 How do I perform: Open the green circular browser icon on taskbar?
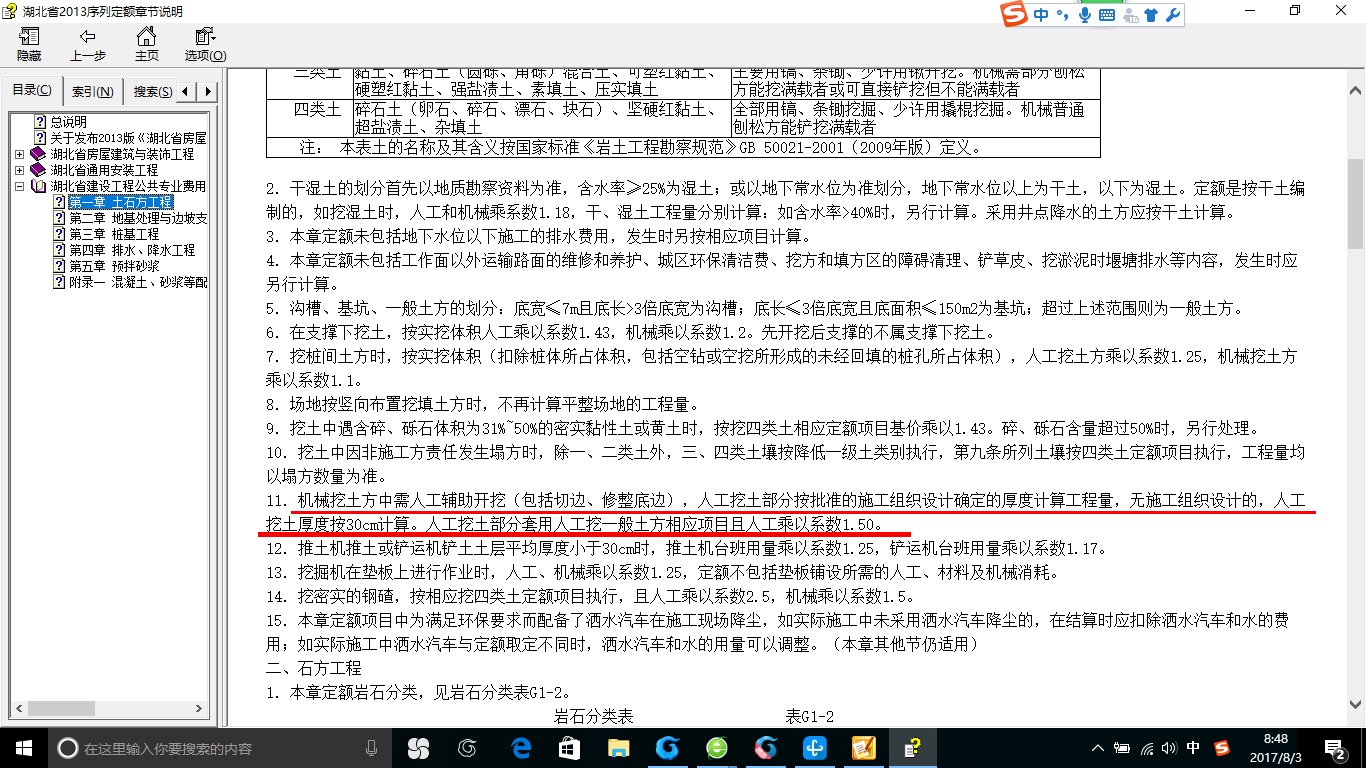click(x=716, y=748)
